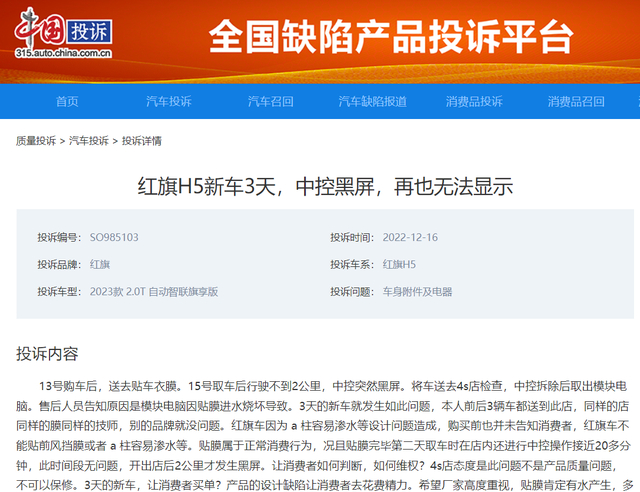This screenshot has width=640, height=492.
Task: Click the 投诉问题 field label
Action: click(x=352, y=292)
